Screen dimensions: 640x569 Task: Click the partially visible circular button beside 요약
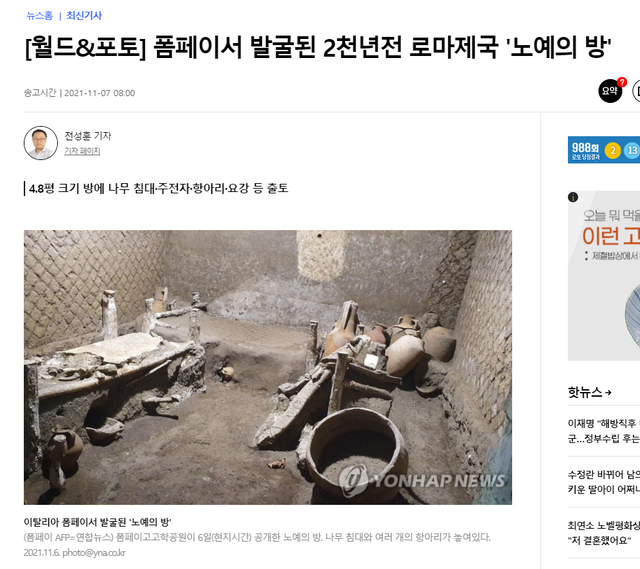(x=636, y=91)
